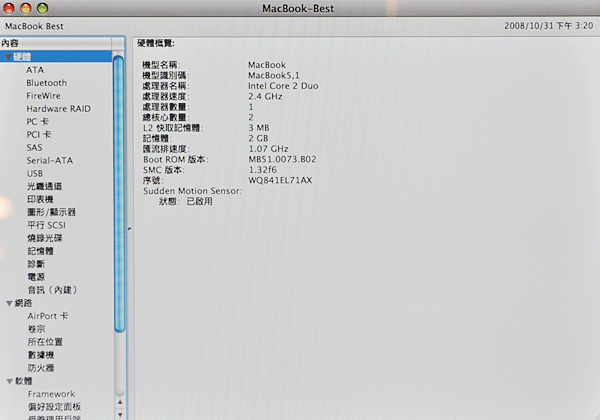
Task: Select the 軟體 software heading label
Action: [x=23, y=381]
